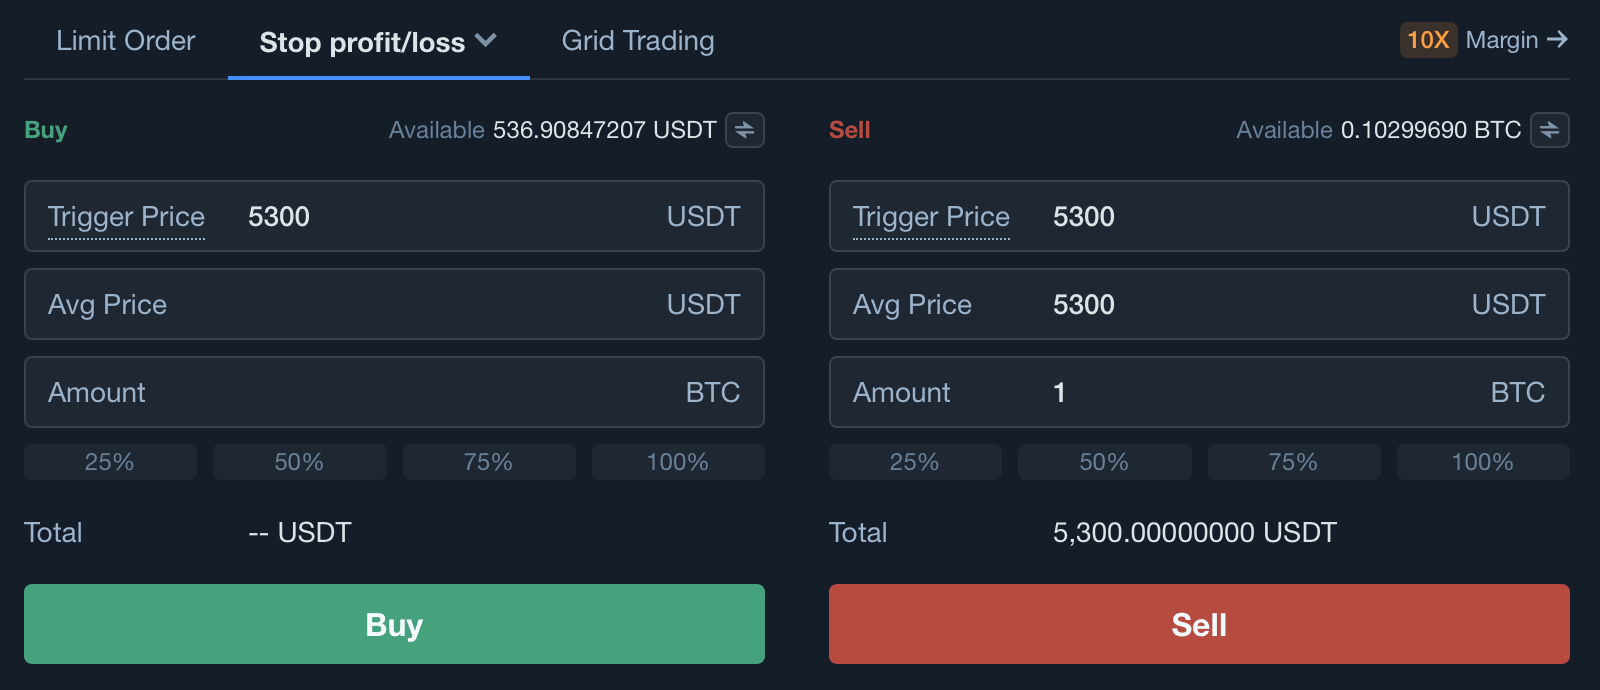1600x690 pixels.
Task: Choose 100% of the Sell amount
Action: tap(1482, 462)
